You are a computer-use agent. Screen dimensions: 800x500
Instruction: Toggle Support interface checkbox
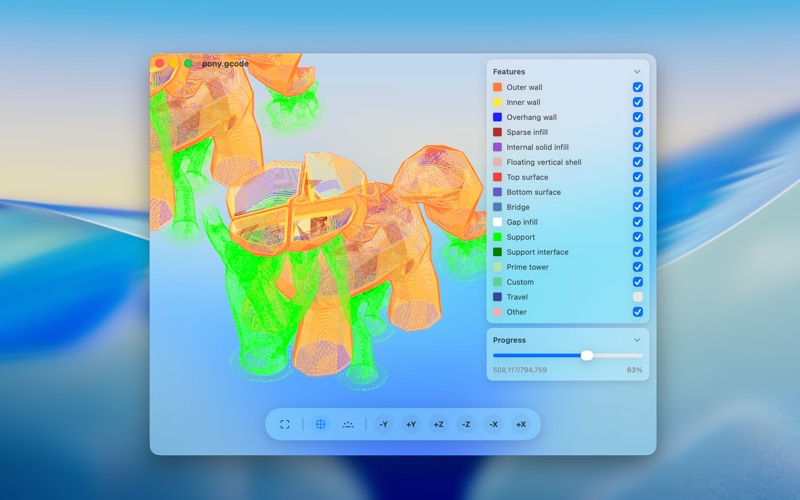pos(638,252)
